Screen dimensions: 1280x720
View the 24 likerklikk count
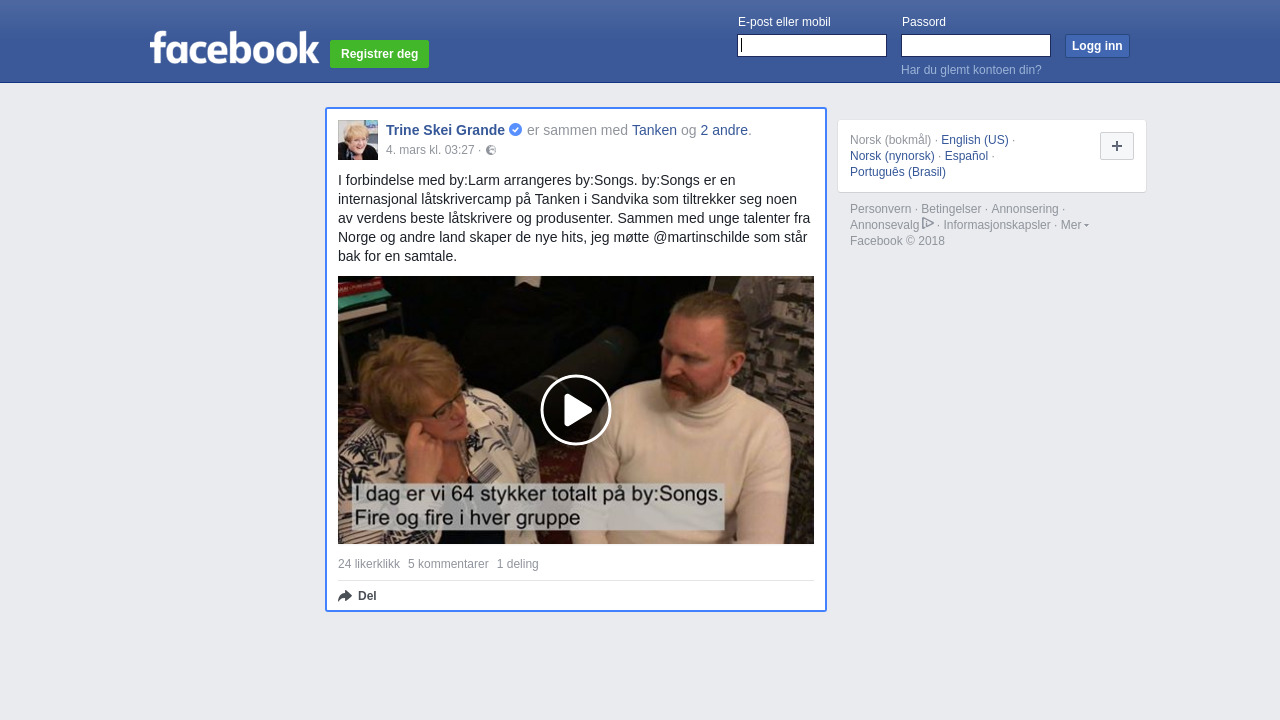coord(369,564)
